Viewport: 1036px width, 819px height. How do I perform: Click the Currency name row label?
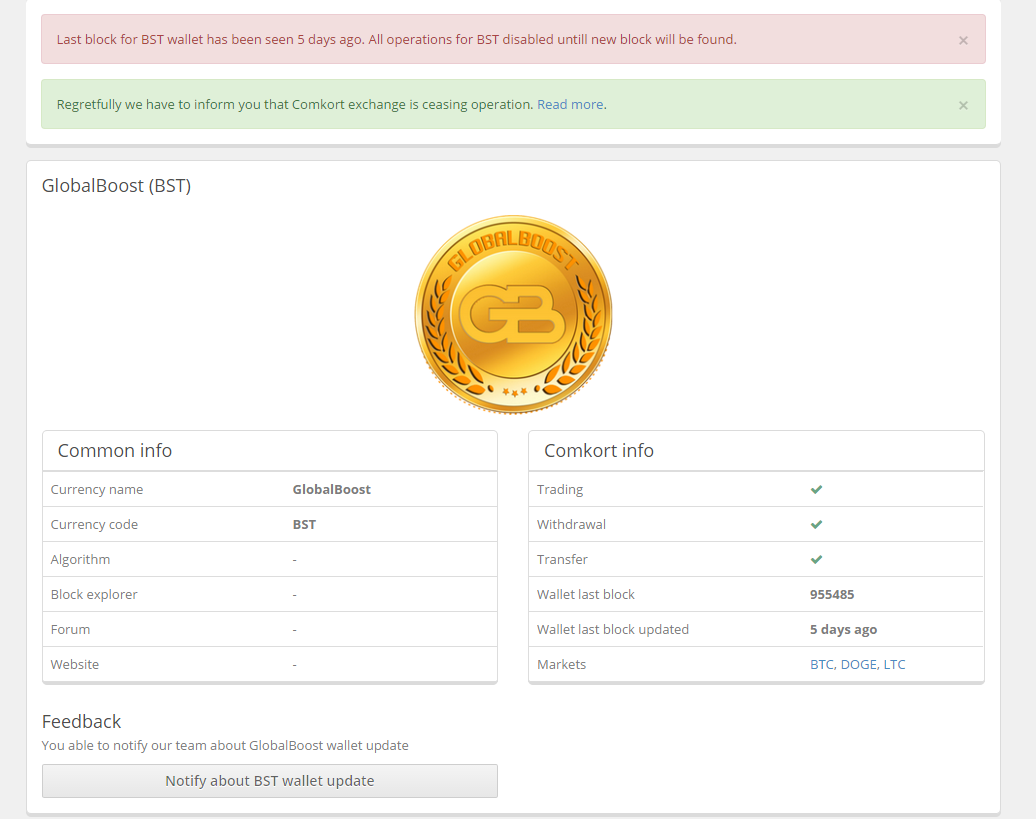pyautogui.click(x=96, y=489)
